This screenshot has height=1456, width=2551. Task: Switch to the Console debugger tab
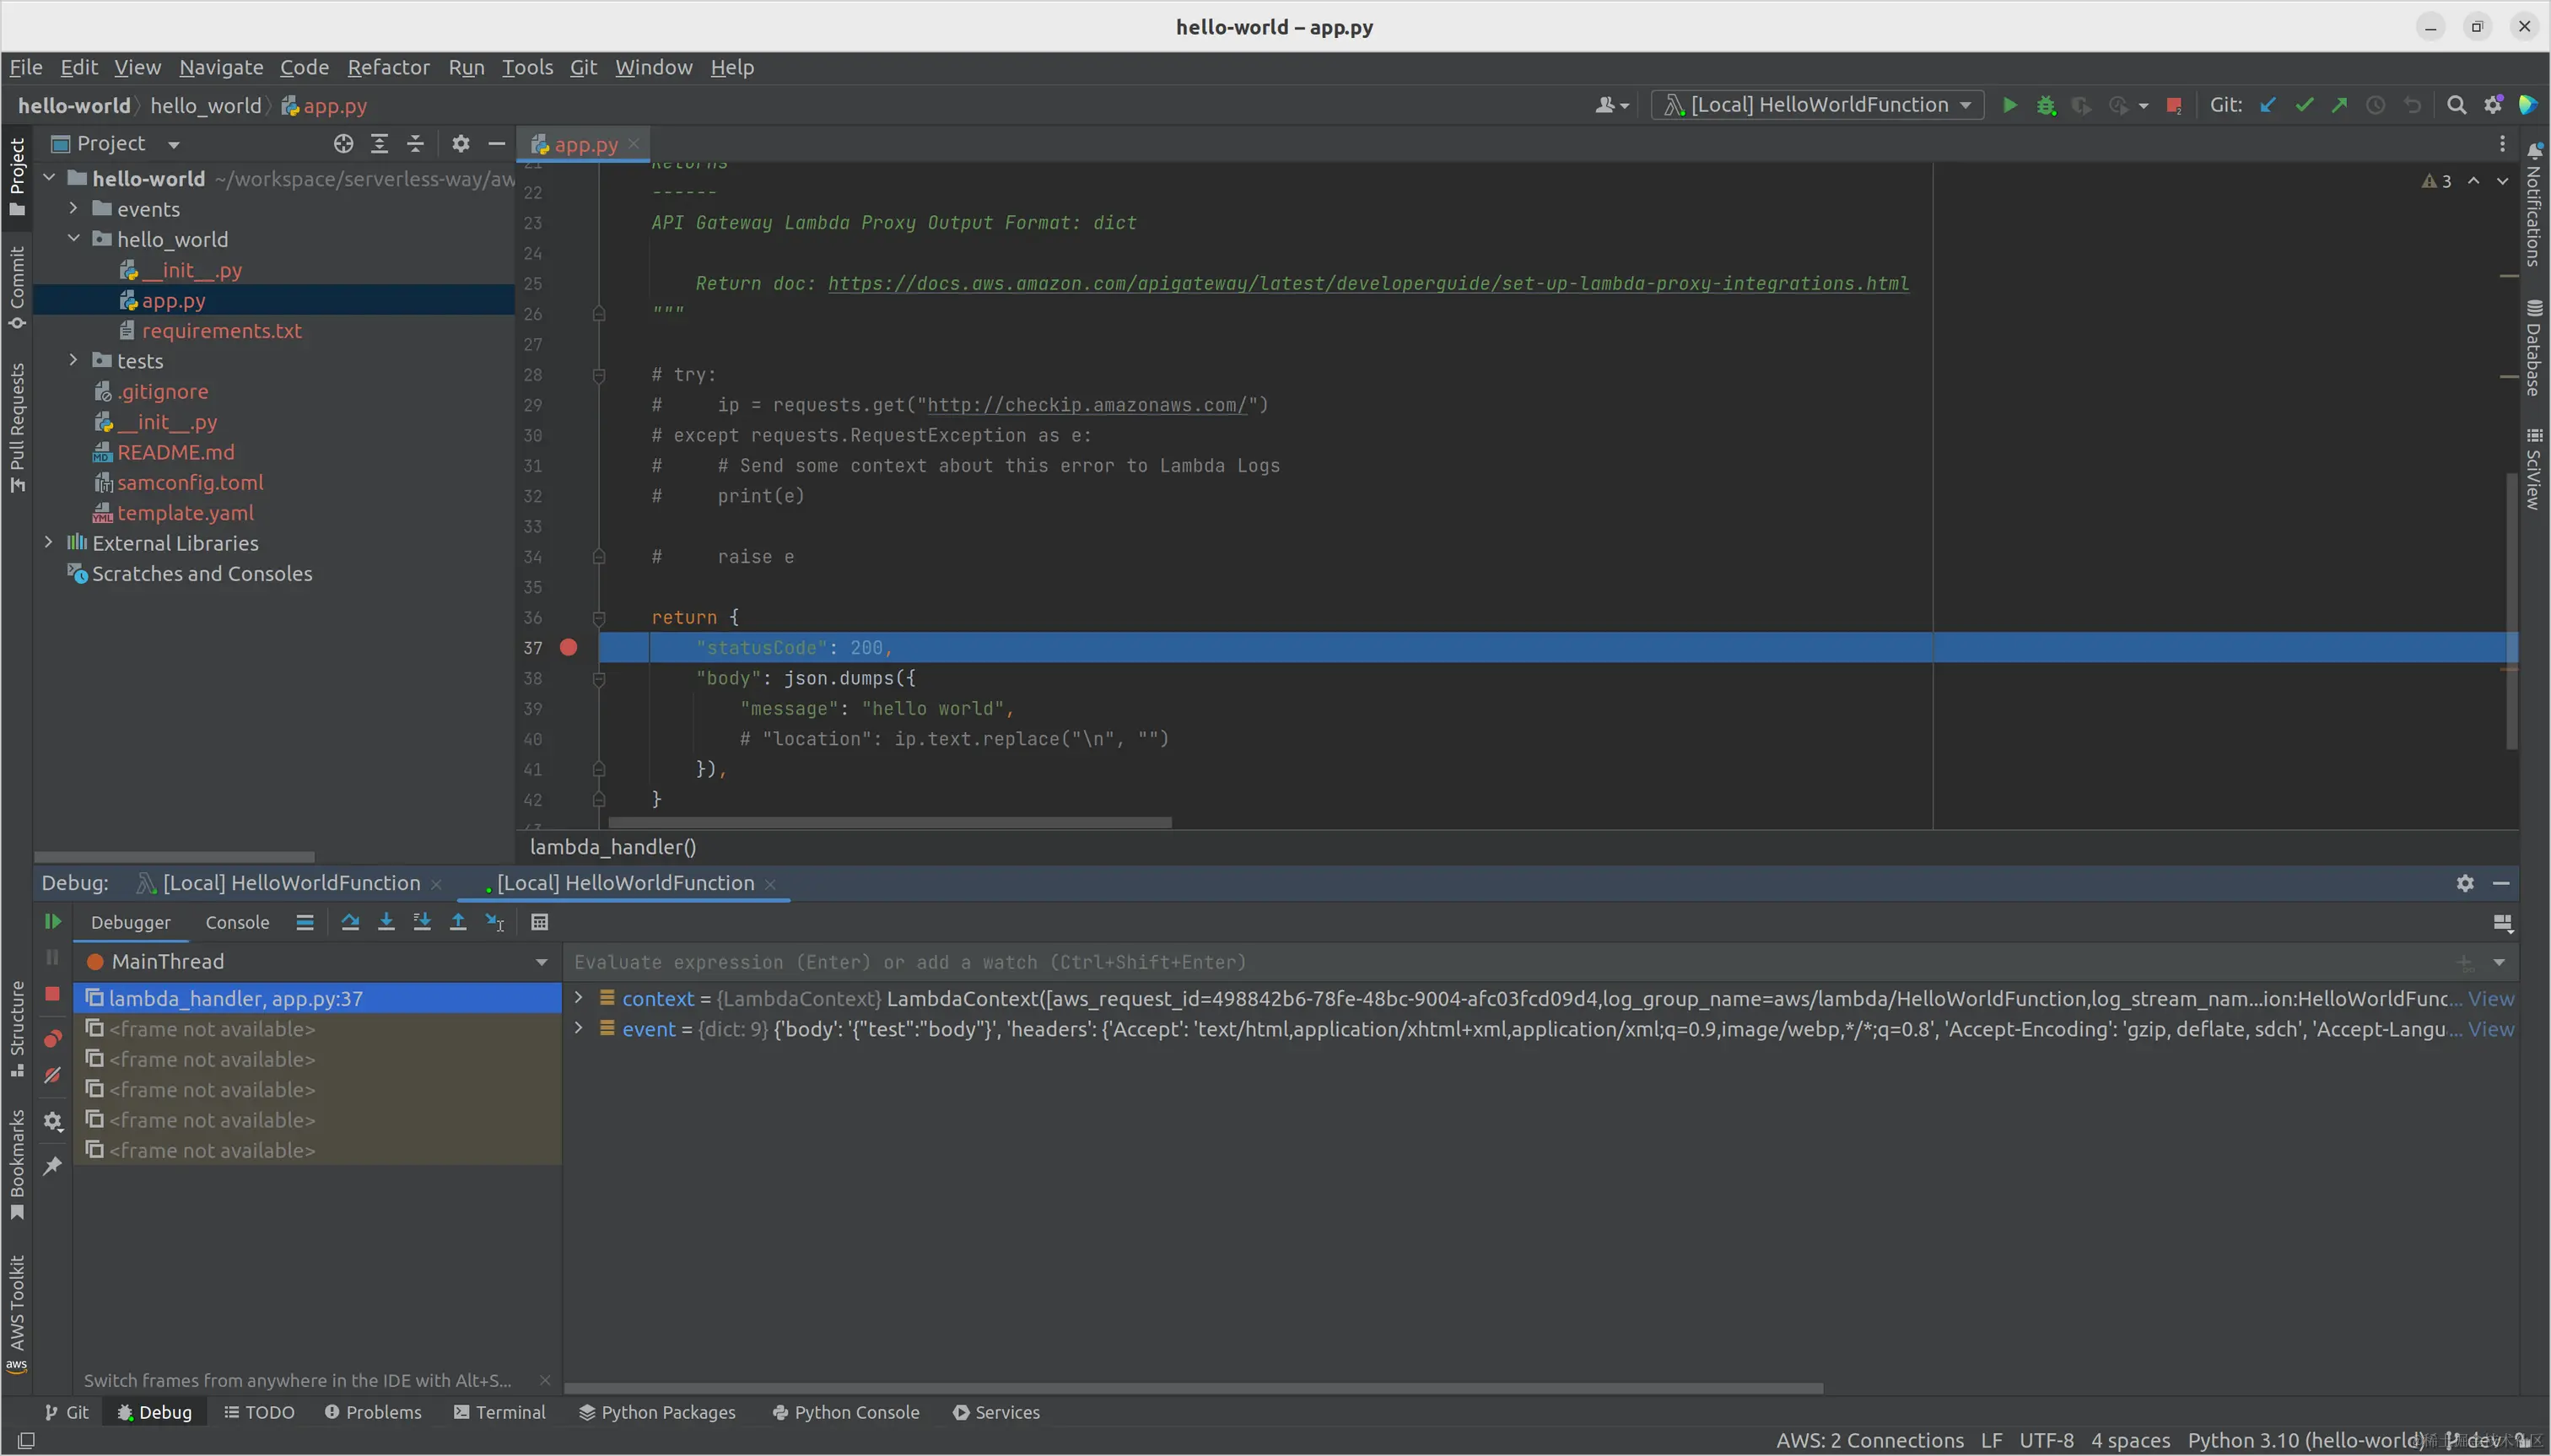pyautogui.click(x=237, y=922)
